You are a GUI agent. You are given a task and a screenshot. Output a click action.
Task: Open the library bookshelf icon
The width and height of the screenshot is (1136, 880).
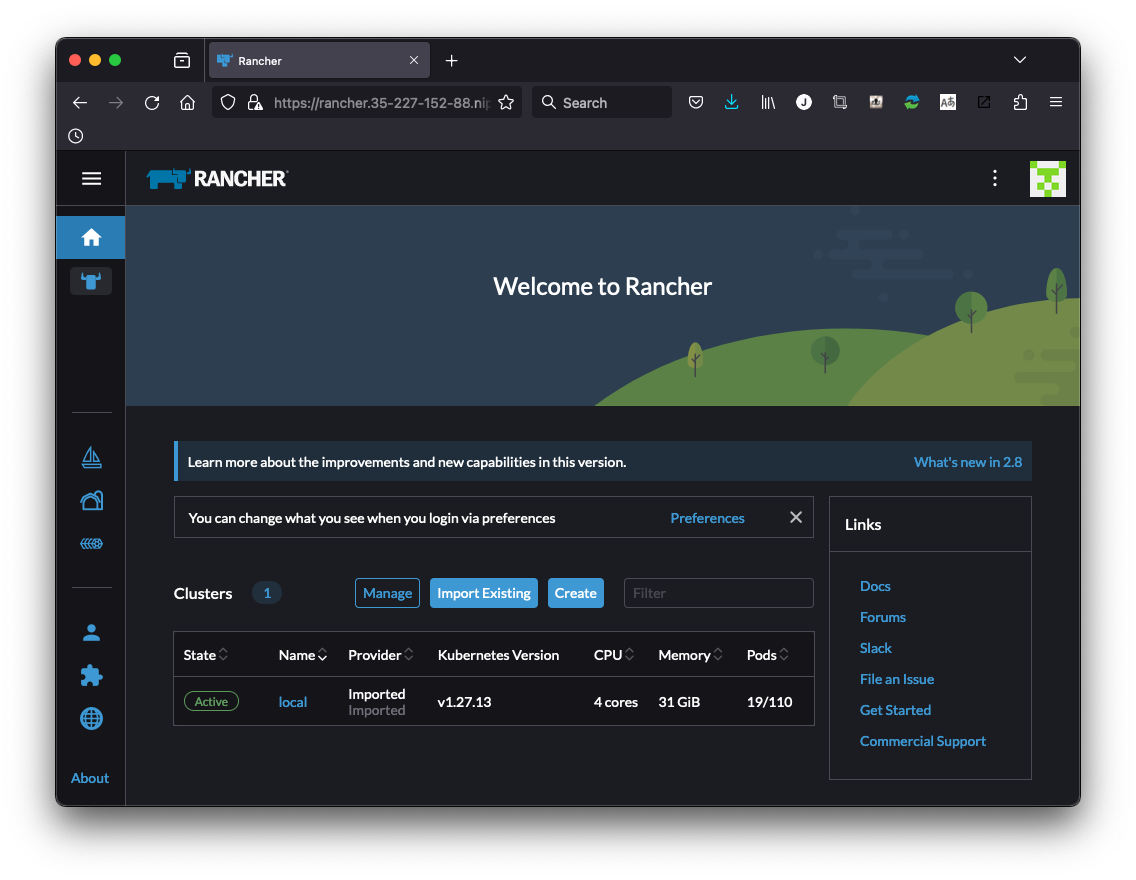[x=768, y=103]
